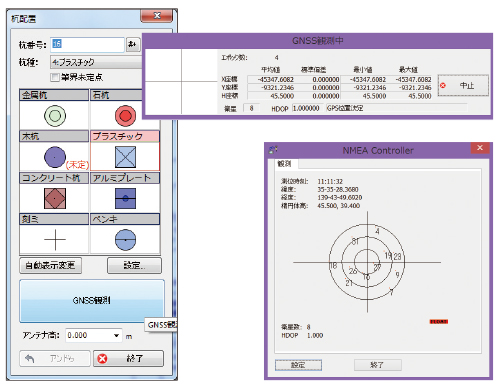Click the satellite count field showing 8
Image resolution: width=500 pixels, height=390 pixels.
(x=251, y=108)
